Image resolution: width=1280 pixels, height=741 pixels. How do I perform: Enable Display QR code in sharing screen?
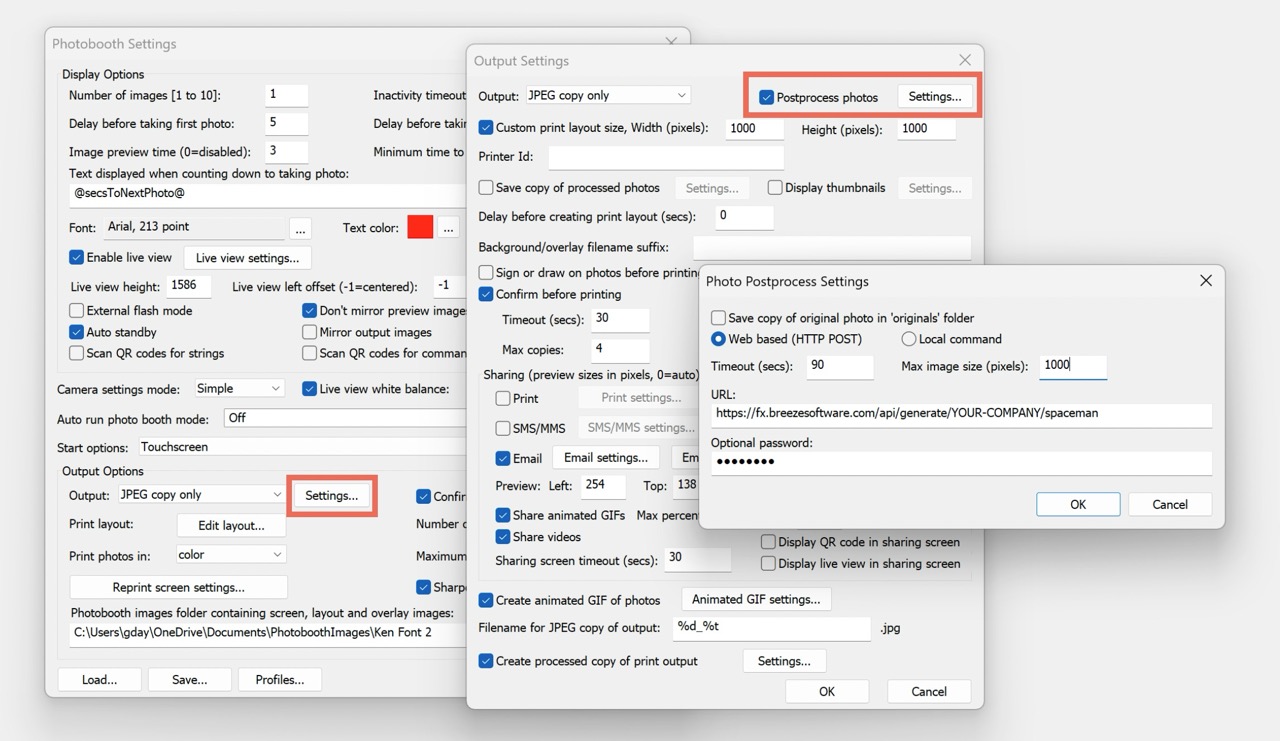768,542
